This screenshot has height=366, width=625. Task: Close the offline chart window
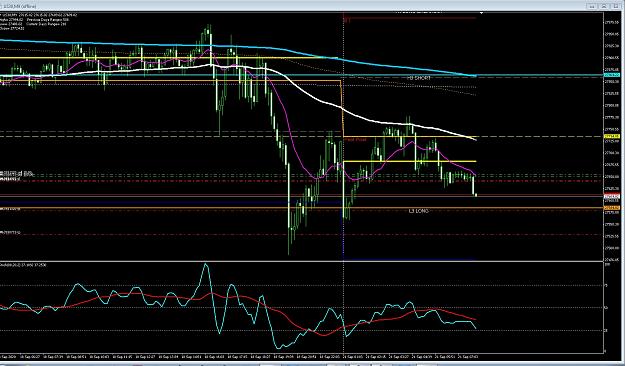pyautogui.click(x=616, y=6)
